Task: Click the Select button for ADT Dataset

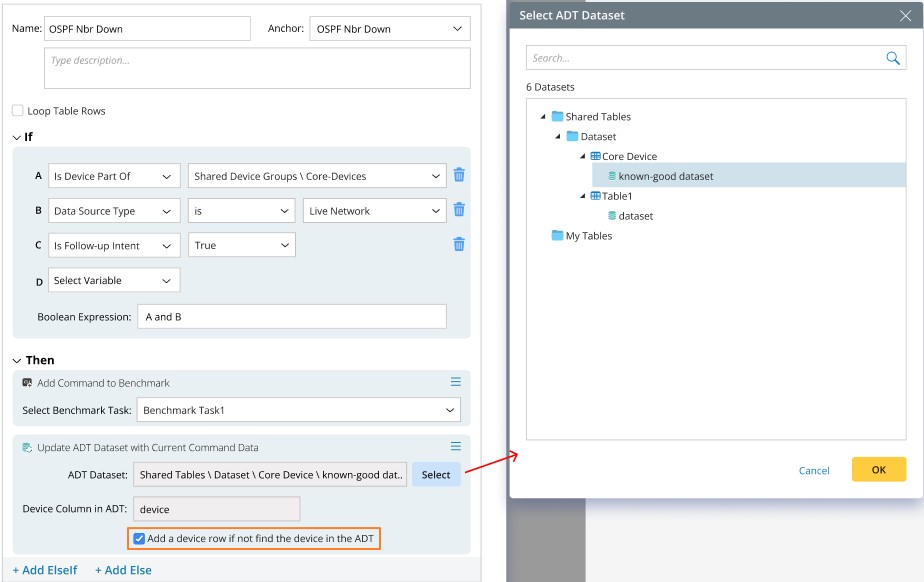Action: (436, 475)
